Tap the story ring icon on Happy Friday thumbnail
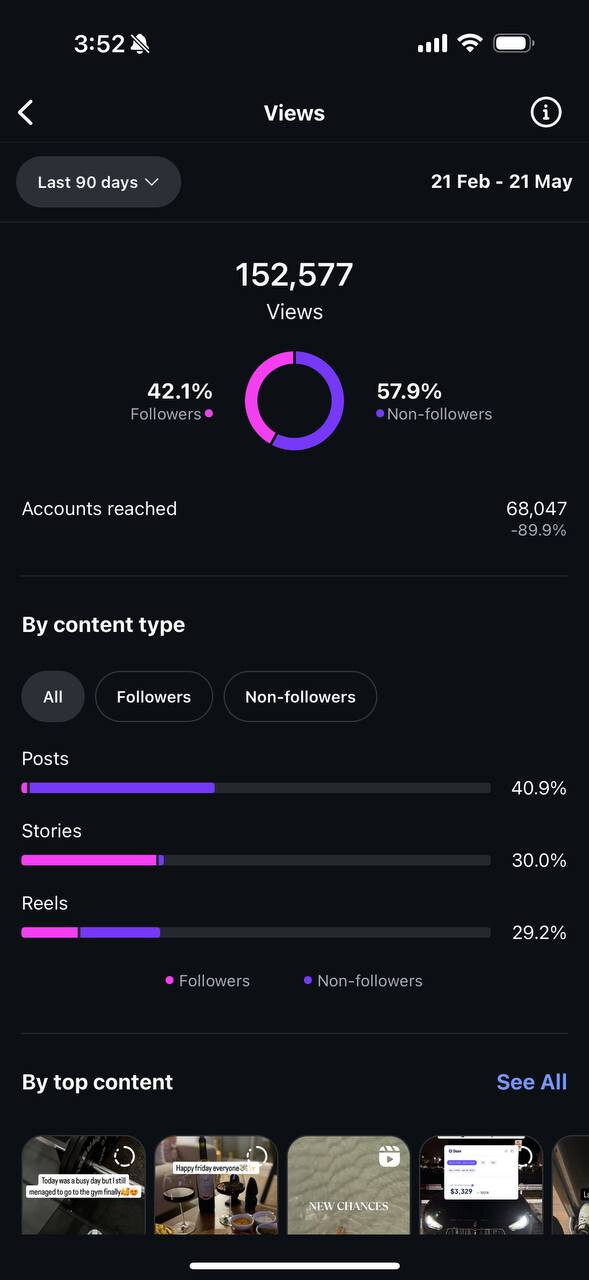Image resolution: width=589 pixels, height=1280 pixels. pos(257,1156)
